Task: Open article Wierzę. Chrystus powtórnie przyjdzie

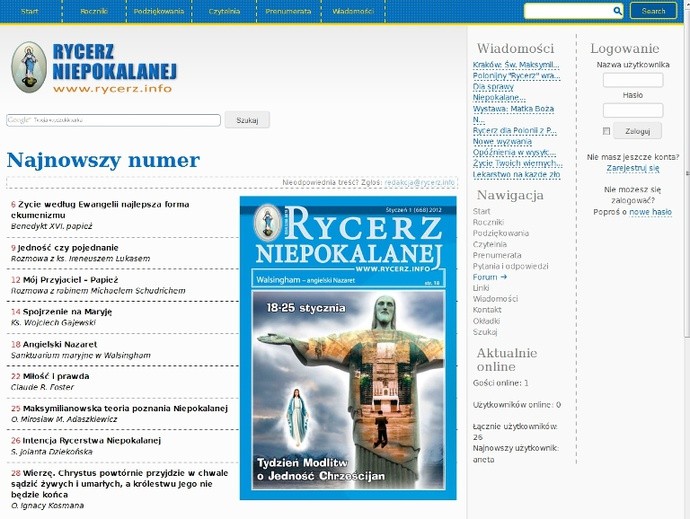Action: point(120,484)
